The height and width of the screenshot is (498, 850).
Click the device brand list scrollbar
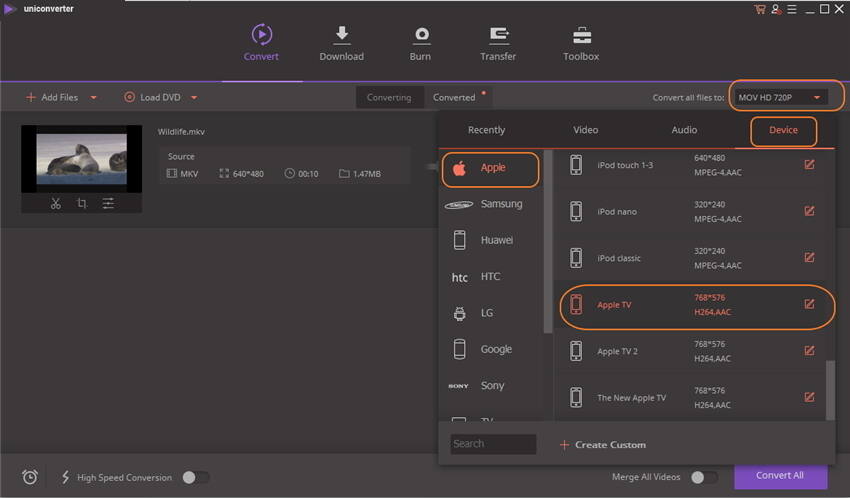548,242
